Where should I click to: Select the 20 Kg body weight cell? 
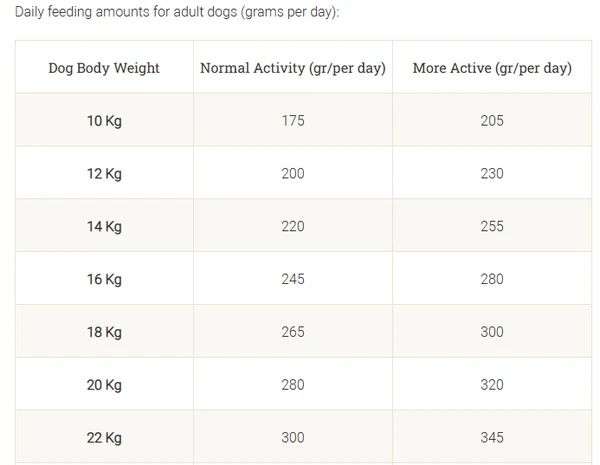pyautogui.click(x=104, y=385)
